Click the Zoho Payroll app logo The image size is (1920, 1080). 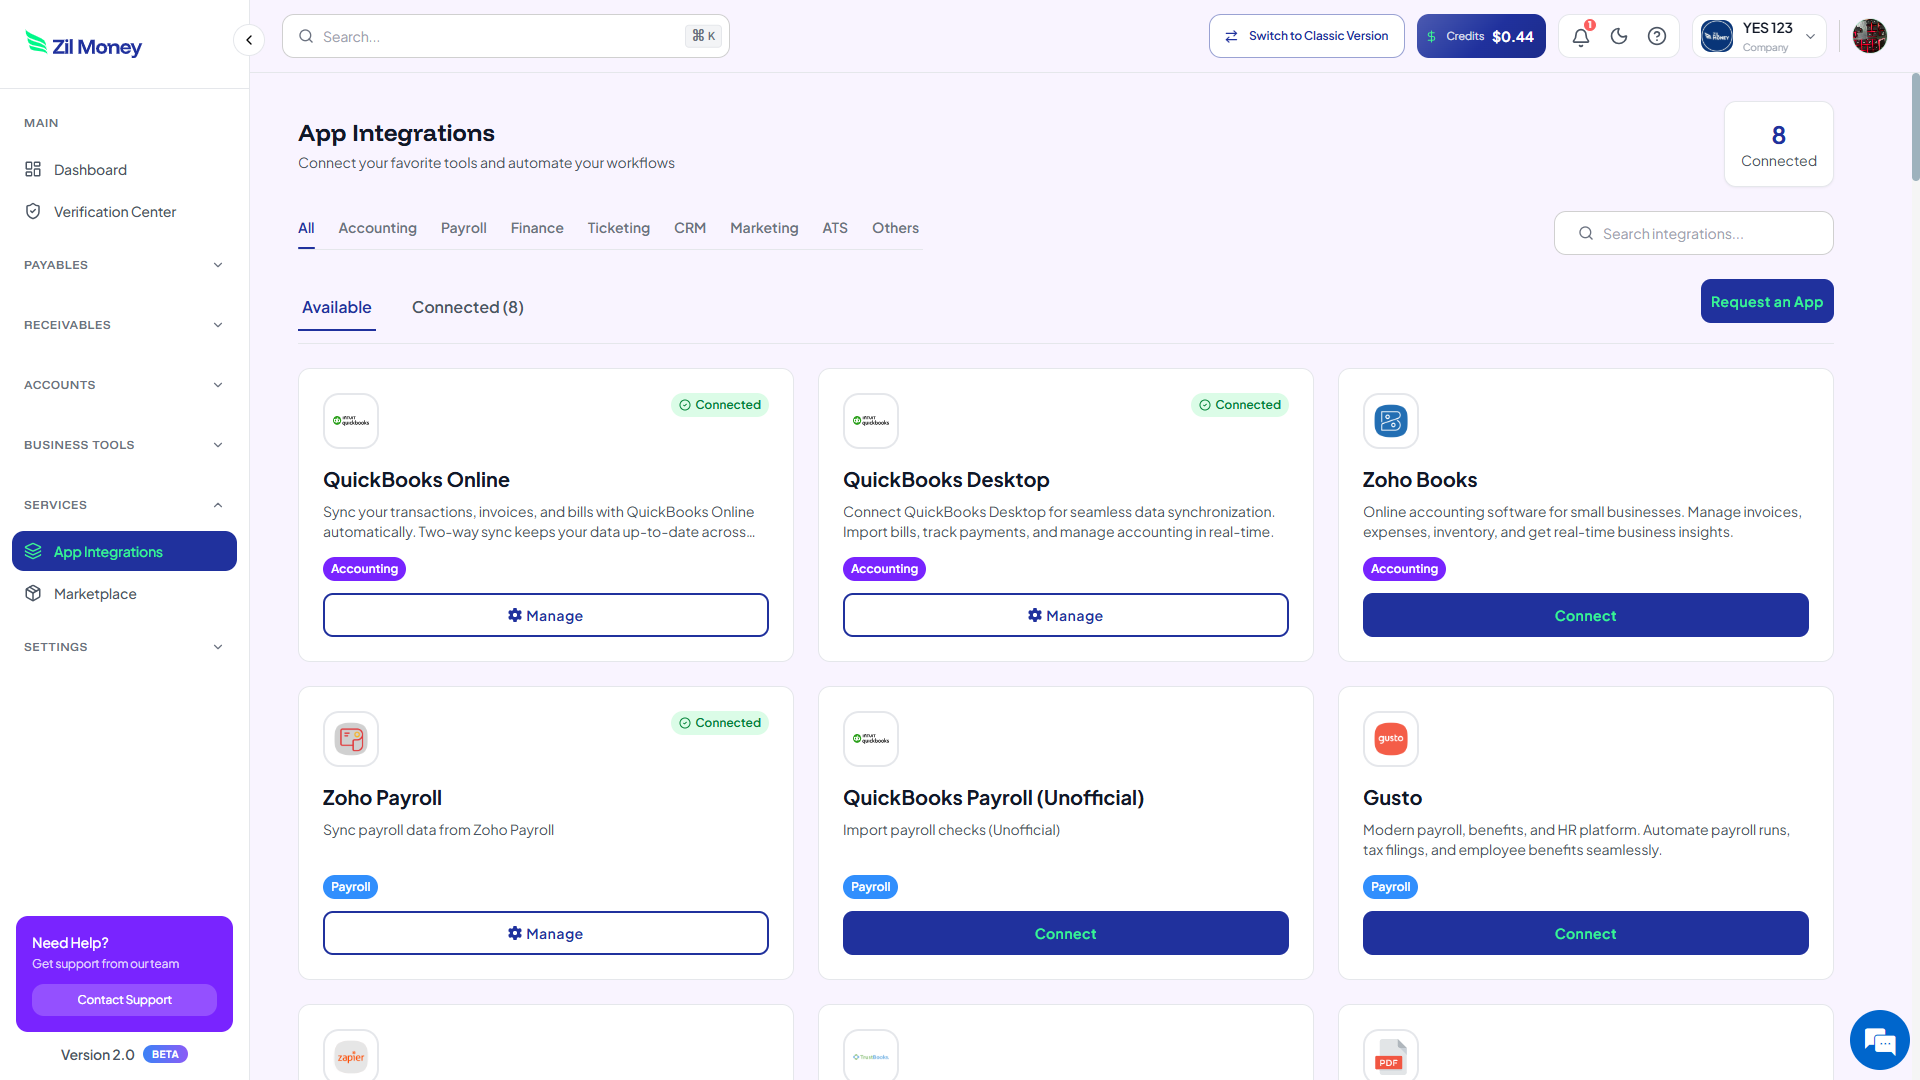(351, 739)
